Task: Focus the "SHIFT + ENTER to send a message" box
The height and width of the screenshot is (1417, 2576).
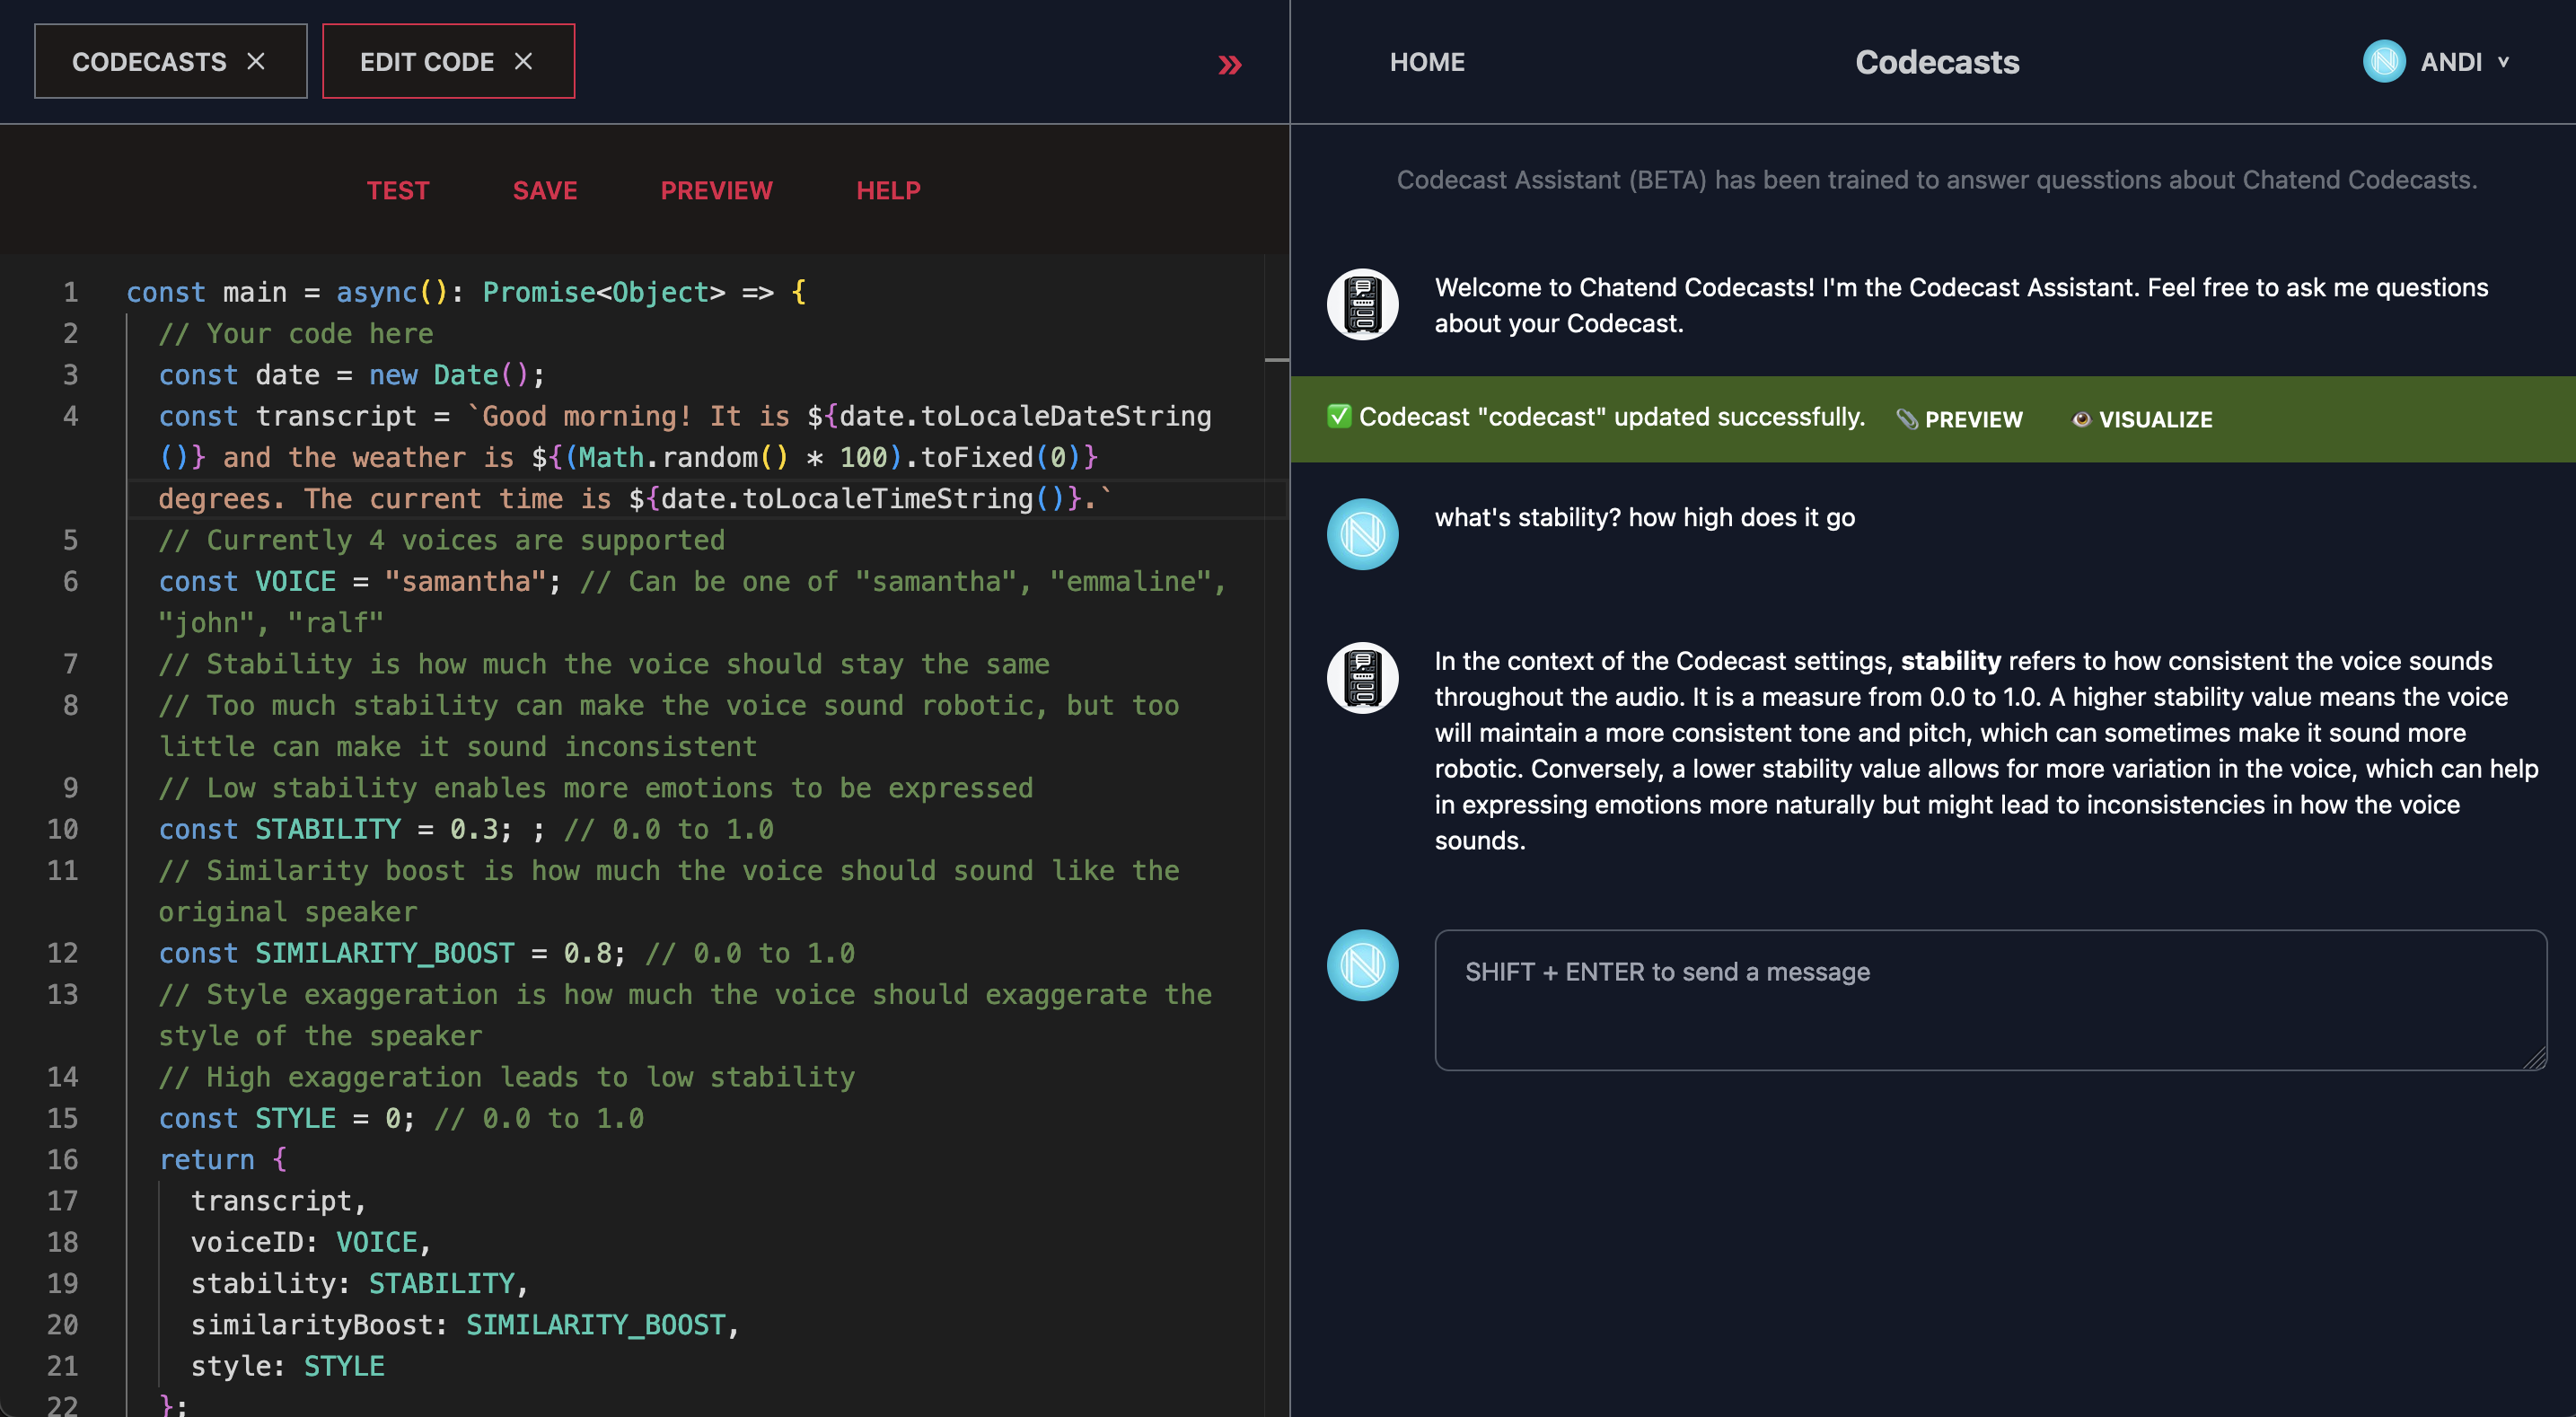Action: (1990, 1000)
